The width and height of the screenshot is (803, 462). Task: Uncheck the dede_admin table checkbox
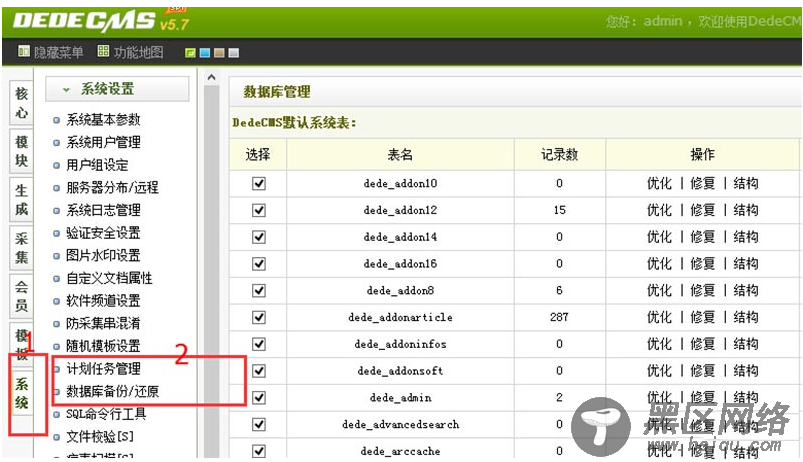coord(259,397)
